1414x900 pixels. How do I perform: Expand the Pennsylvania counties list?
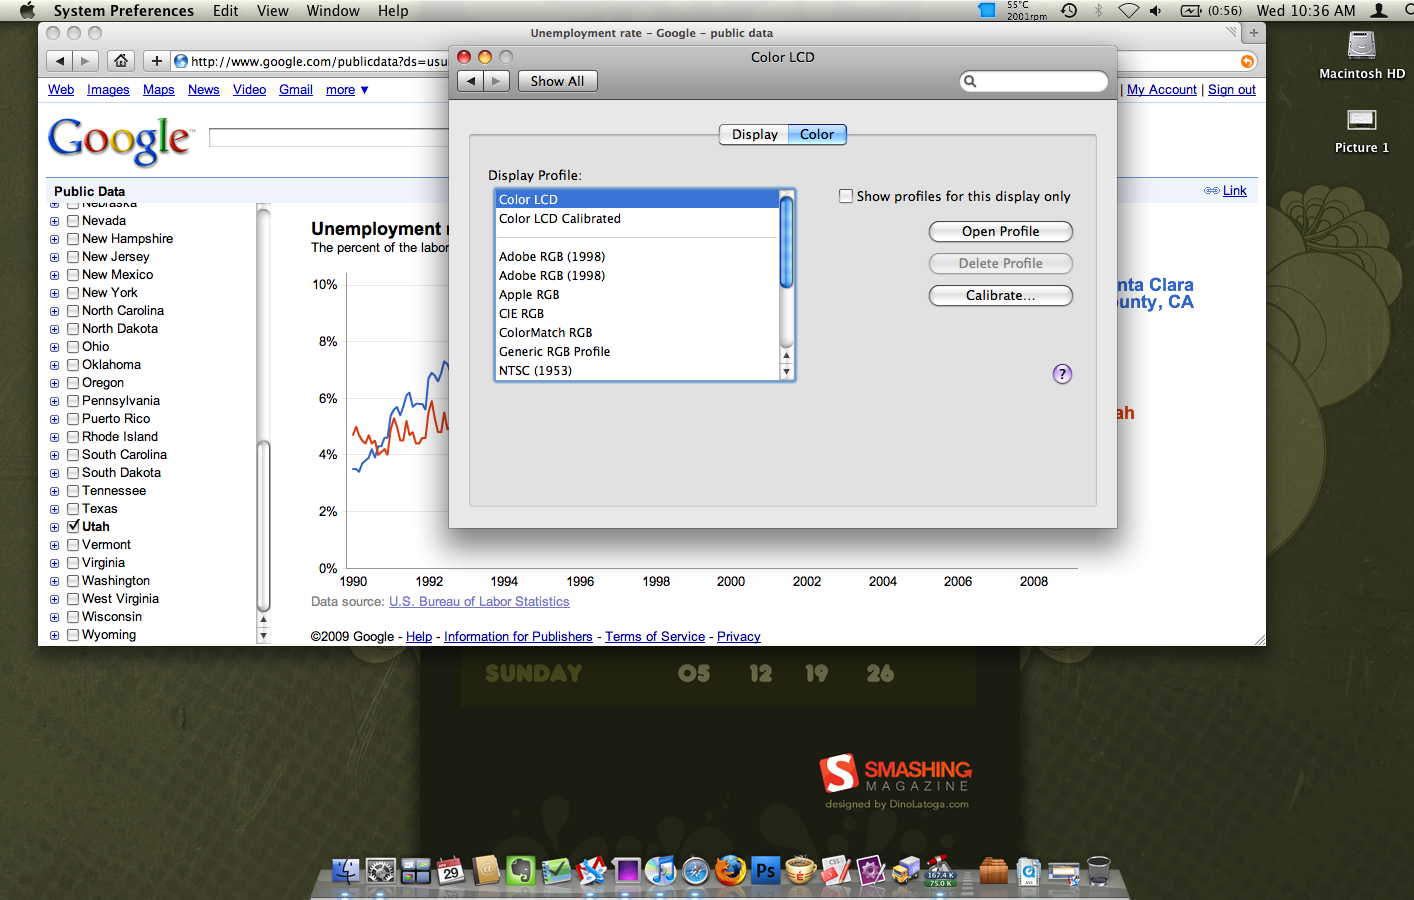(x=54, y=401)
